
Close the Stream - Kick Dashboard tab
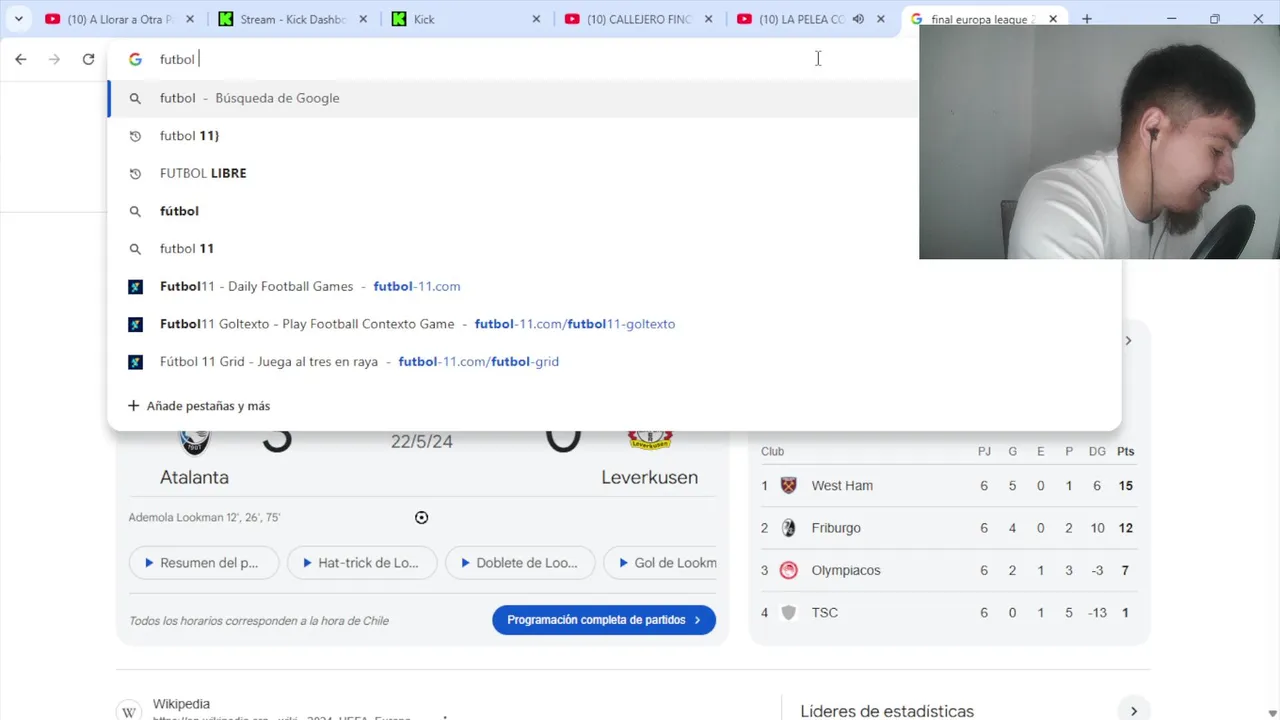pos(363,19)
